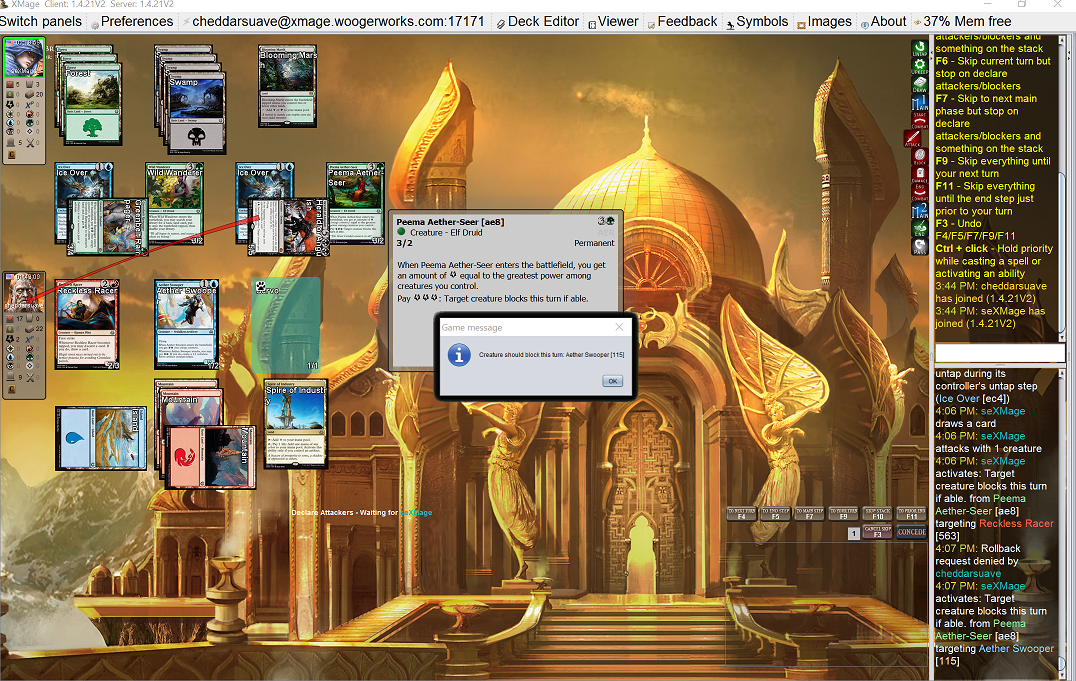Select the Main 1 phase icon
The width and height of the screenshot is (1076, 681).
(920, 103)
